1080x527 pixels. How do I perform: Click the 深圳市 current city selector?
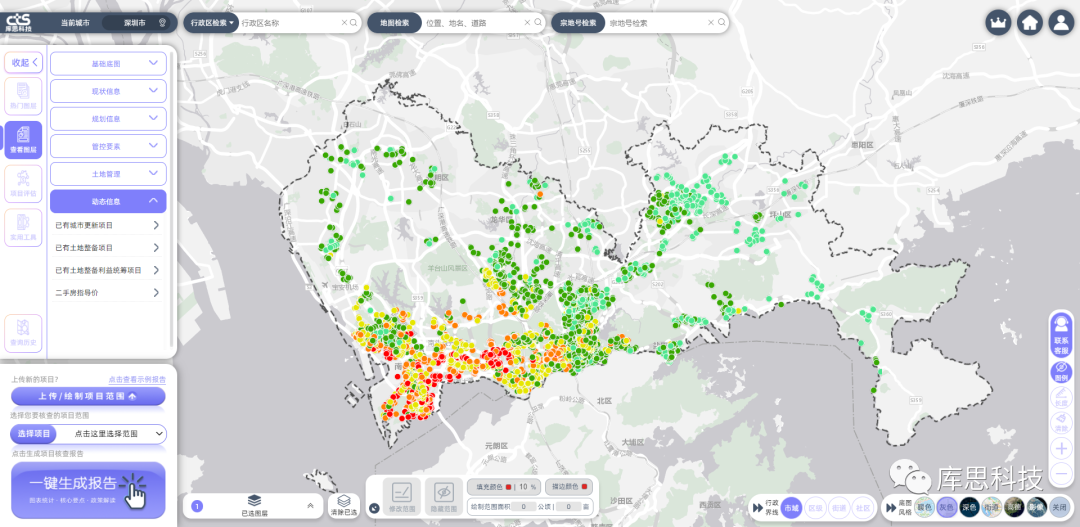point(136,23)
